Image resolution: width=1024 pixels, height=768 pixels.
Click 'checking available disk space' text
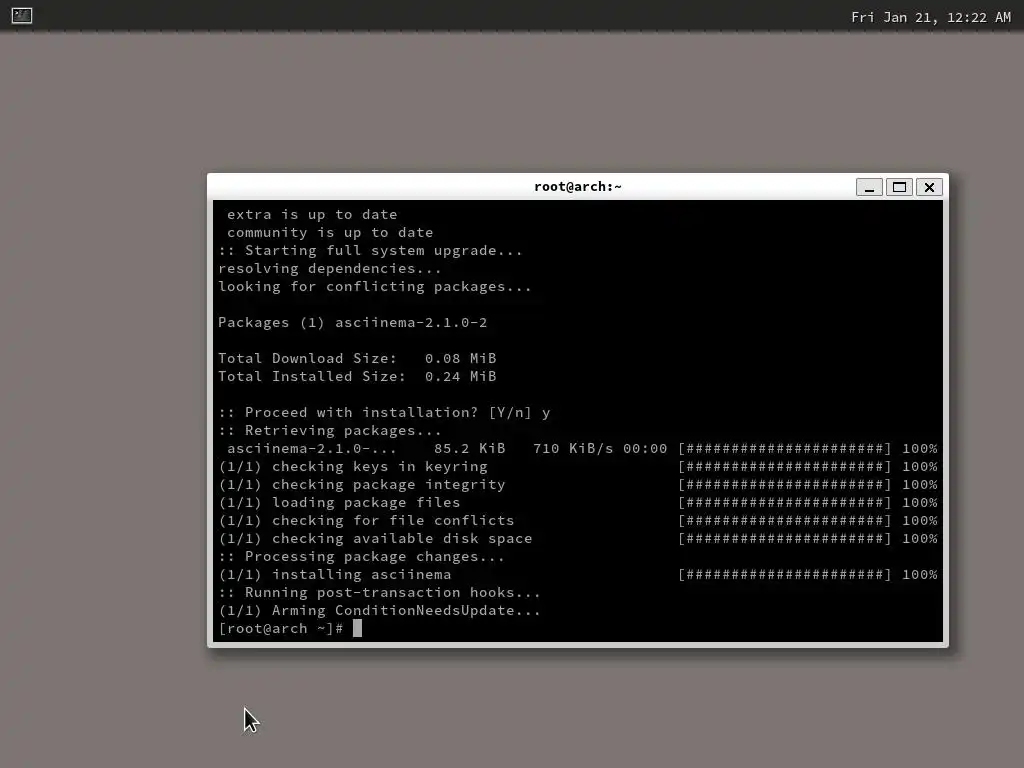click(402, 539)
